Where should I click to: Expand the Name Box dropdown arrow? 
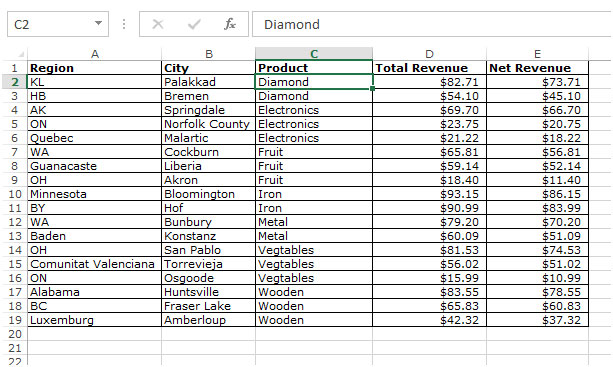pos(99,23)
